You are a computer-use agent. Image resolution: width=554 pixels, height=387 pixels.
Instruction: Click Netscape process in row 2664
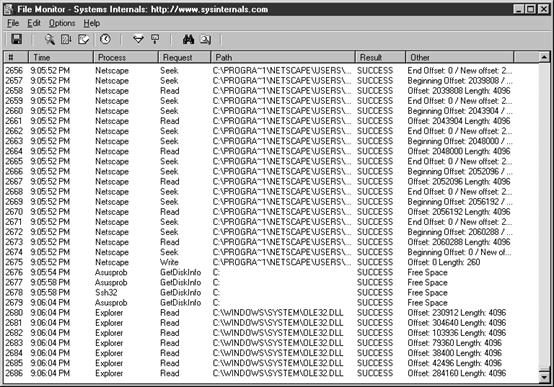click(112, 151)
